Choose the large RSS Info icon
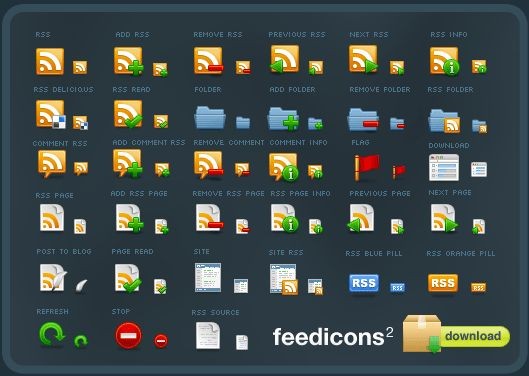 445,61
